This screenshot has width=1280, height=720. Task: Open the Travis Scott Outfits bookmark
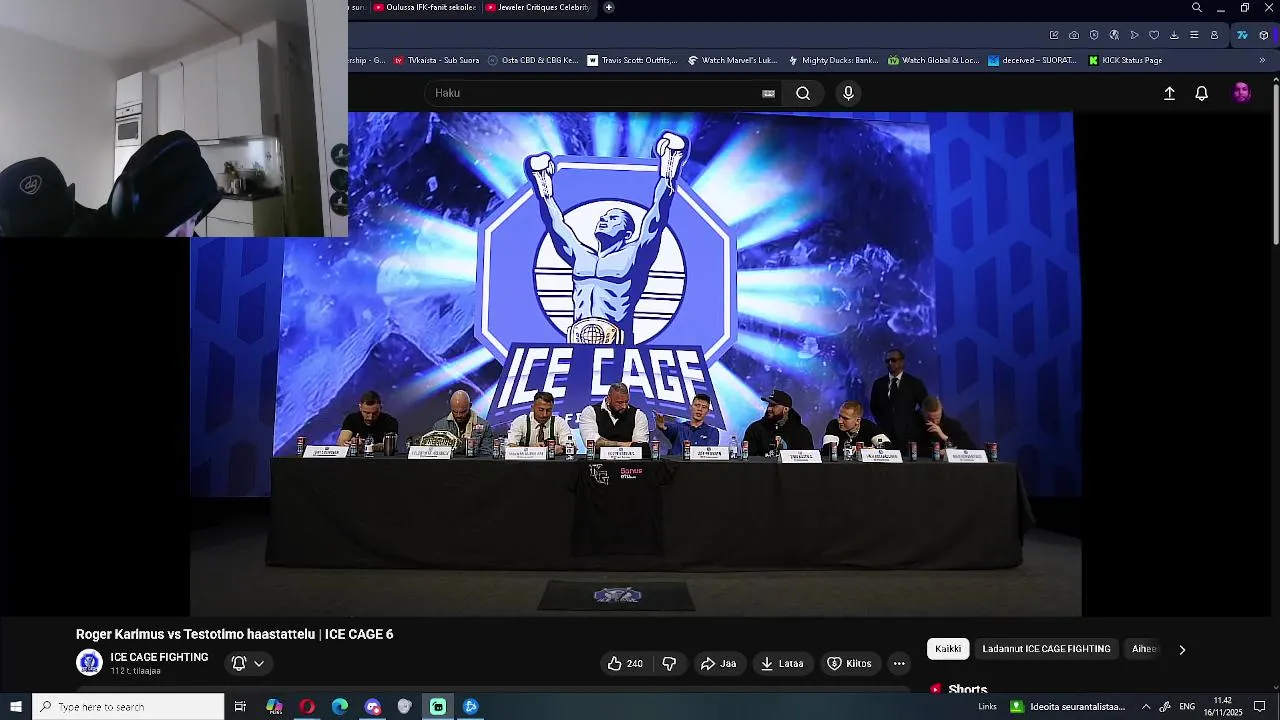632,60
